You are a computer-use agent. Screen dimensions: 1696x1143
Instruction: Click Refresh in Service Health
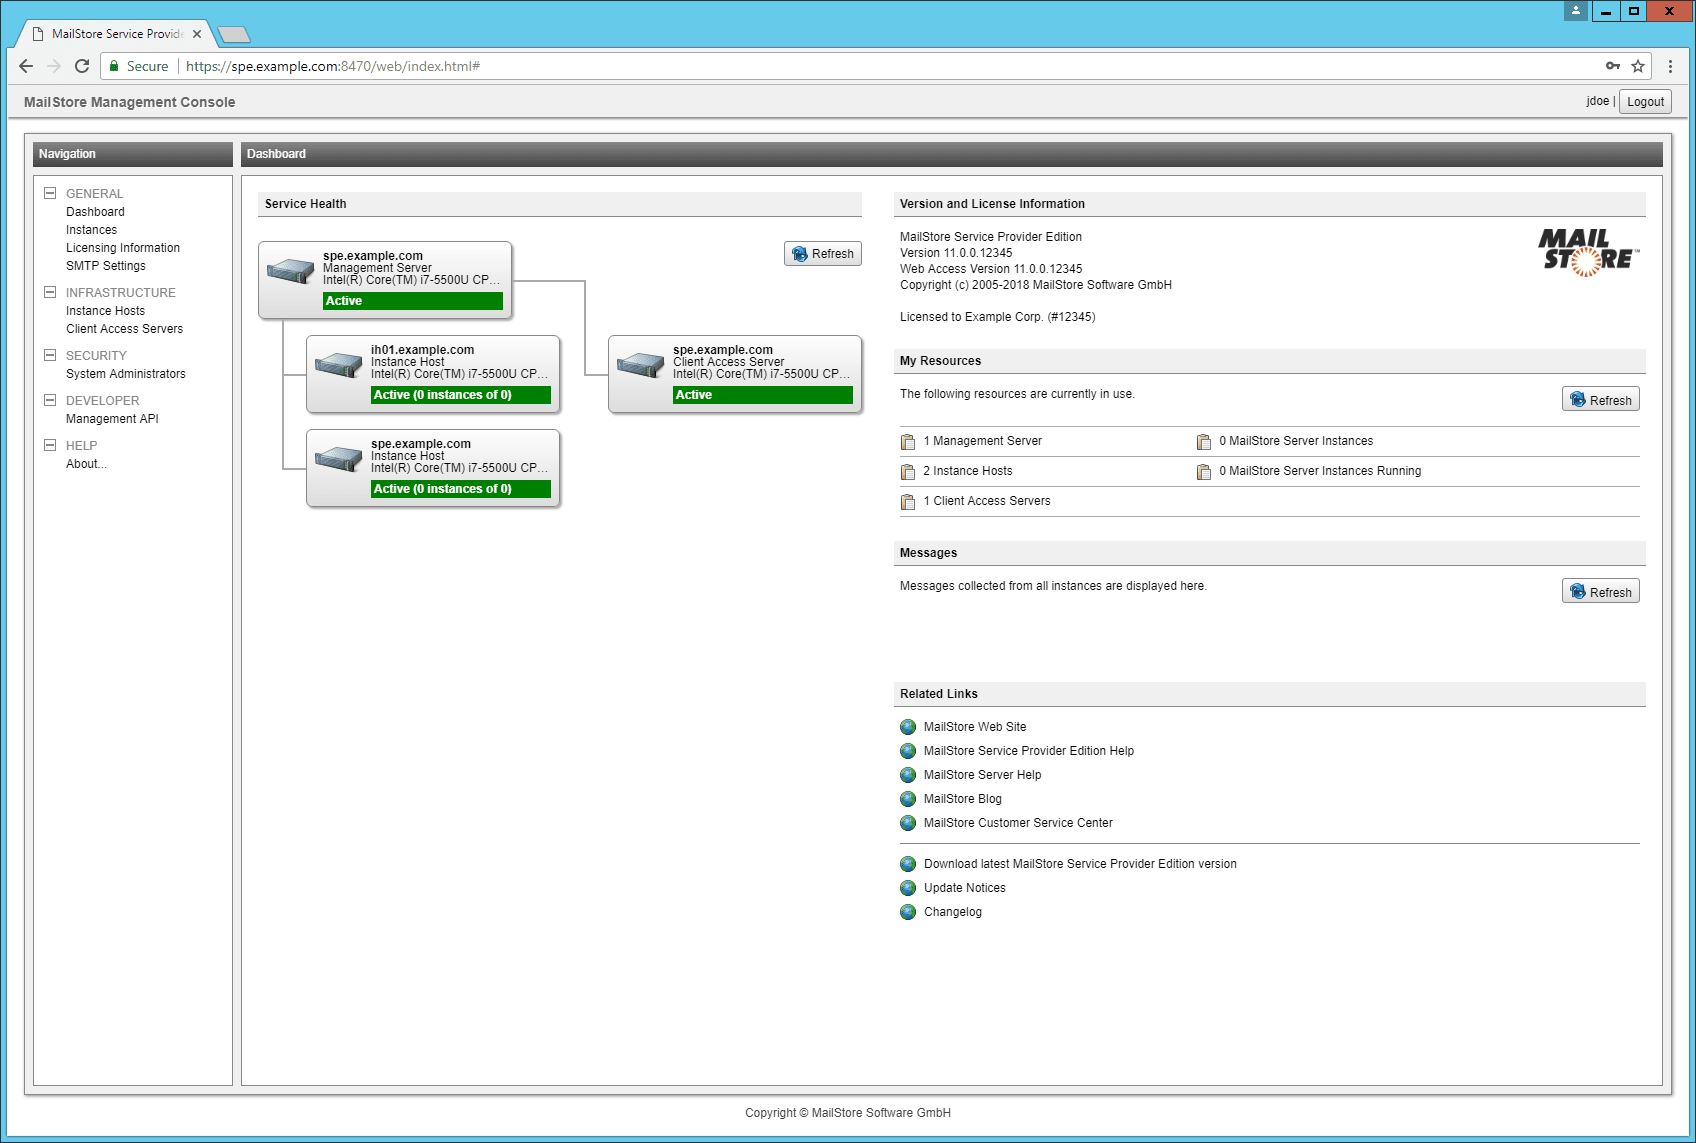point(823,254)
